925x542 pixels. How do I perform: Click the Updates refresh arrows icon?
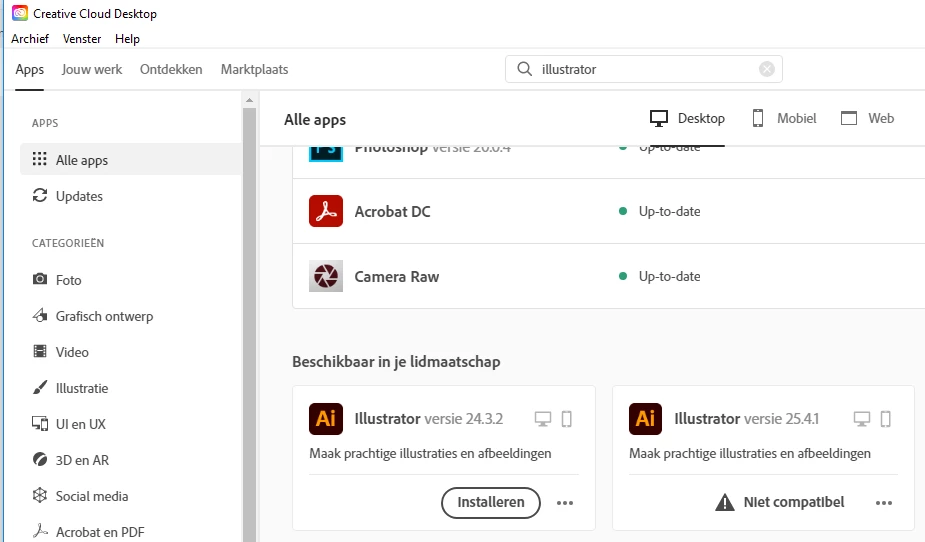click(x=40, y=195)
